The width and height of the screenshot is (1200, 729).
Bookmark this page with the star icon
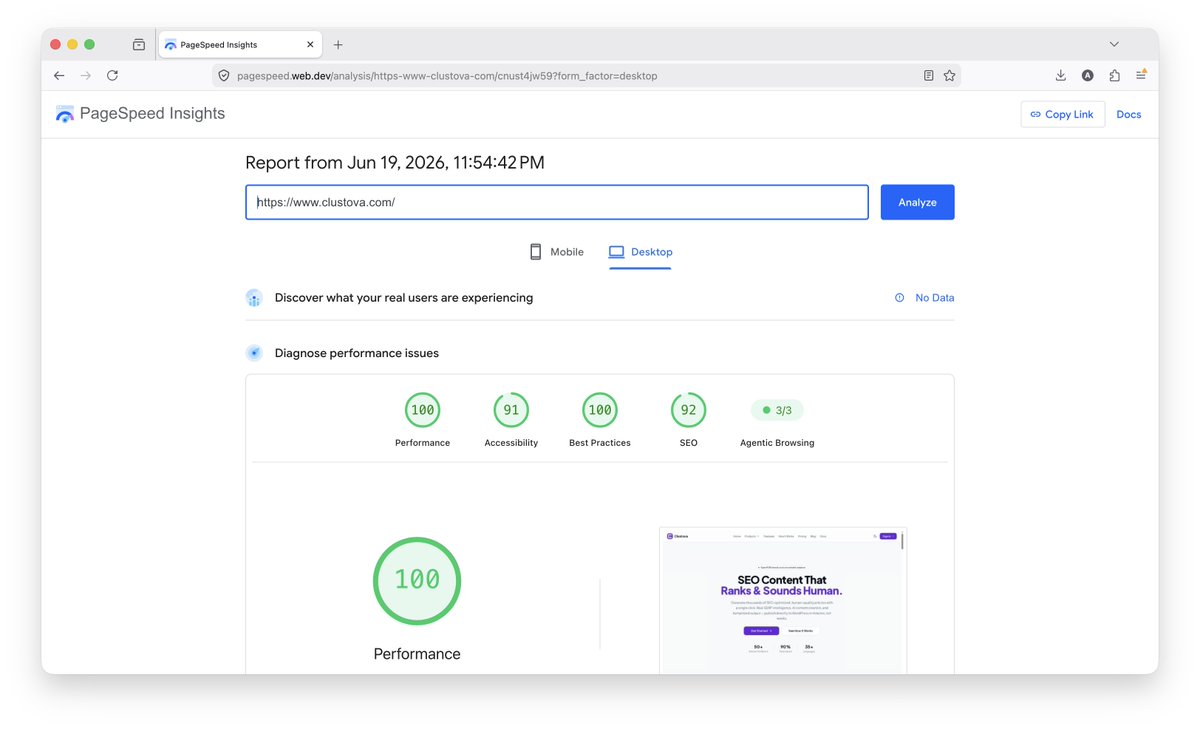click(x=949, y=75)
